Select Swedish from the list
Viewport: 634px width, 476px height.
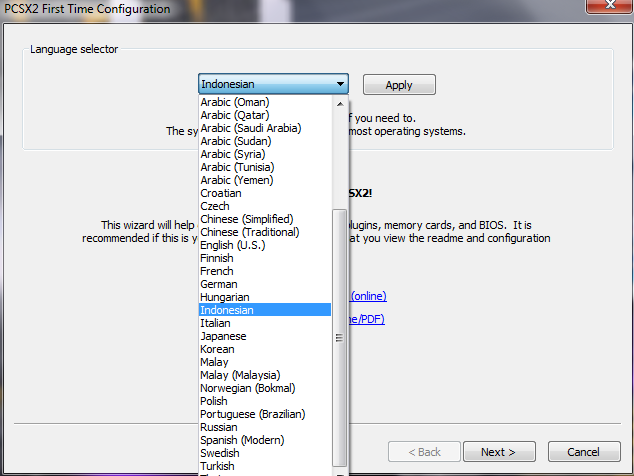pos(265,453)
